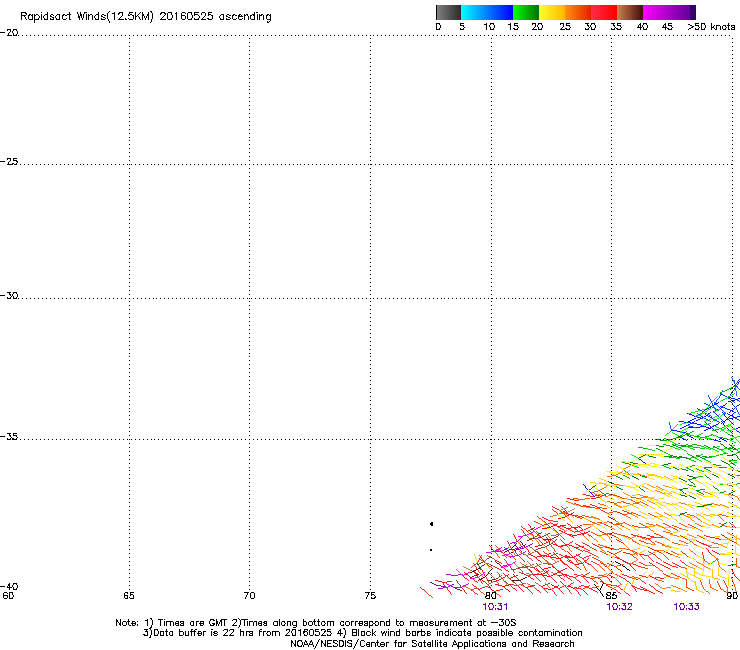
Task: Click the '-30' latitude axis label
Action: pyautogui.click(x=9, y=296)
